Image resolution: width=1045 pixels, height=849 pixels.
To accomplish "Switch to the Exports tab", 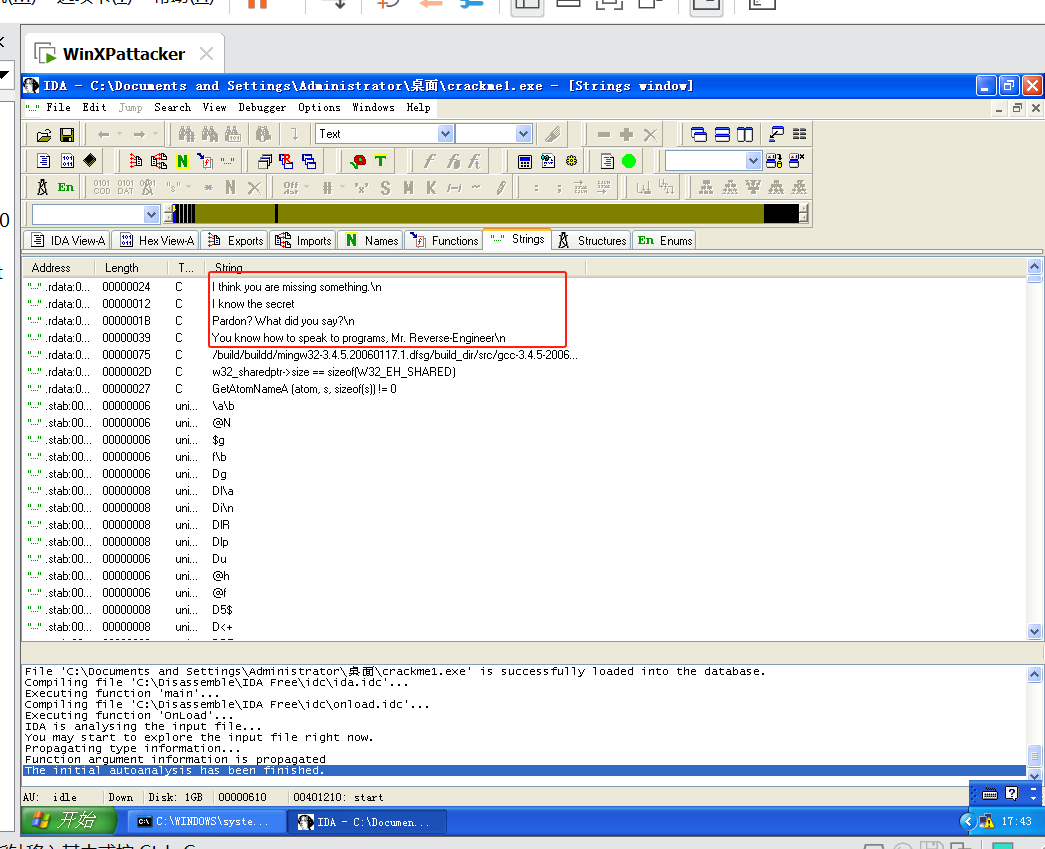I will tap(235, 241).
